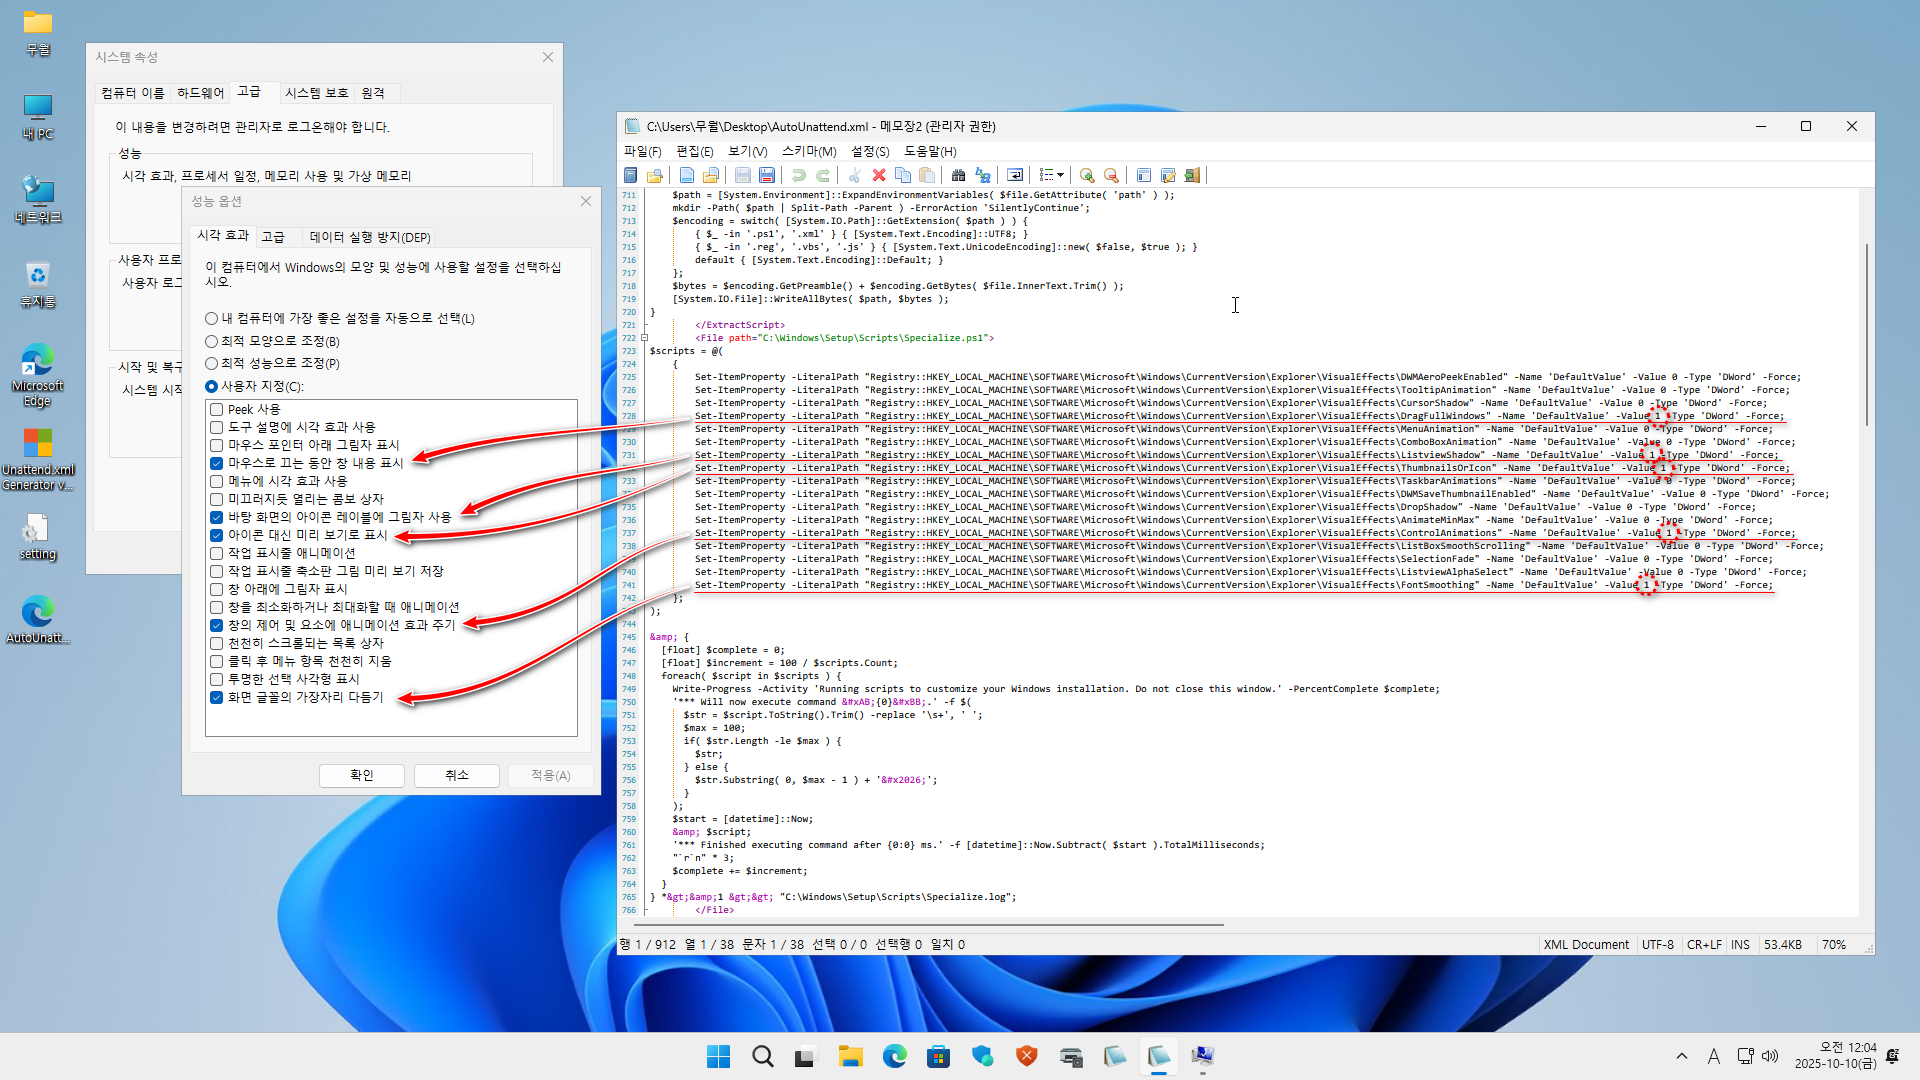
Task: Toggle the word wrap toolbar icon
Action: click(1015, 175)
